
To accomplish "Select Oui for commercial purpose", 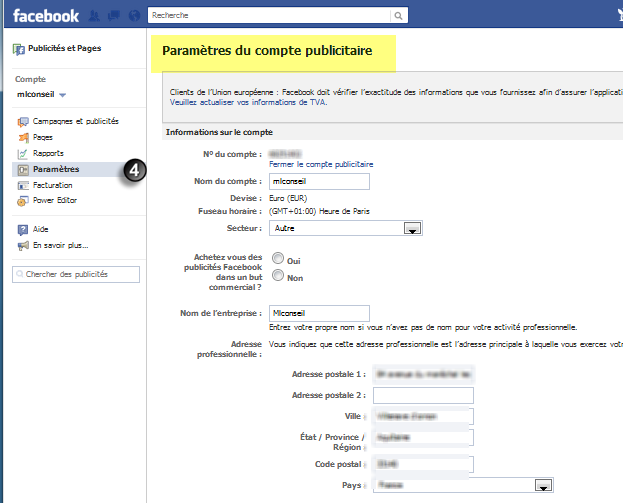I will 278,258.
